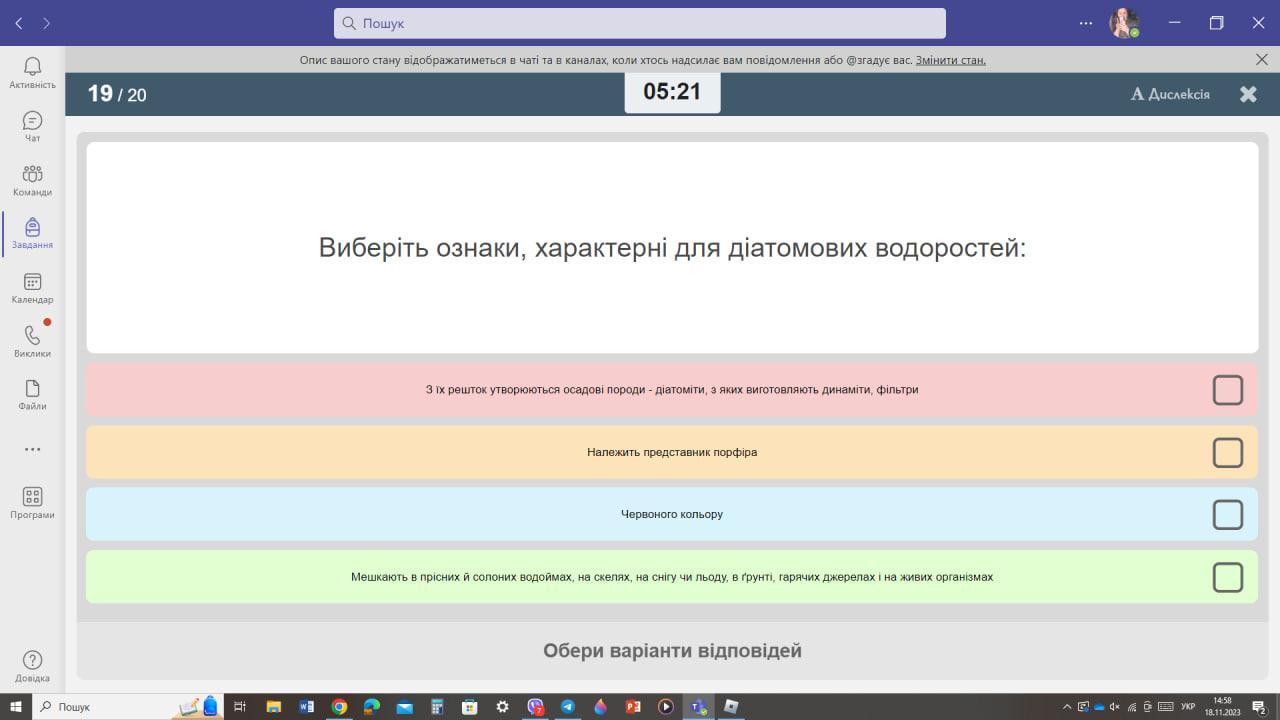This screenshot has height=720, width=1280.
Task: Open the Teams settings and more menu
Action: (x=1086, y=23)
